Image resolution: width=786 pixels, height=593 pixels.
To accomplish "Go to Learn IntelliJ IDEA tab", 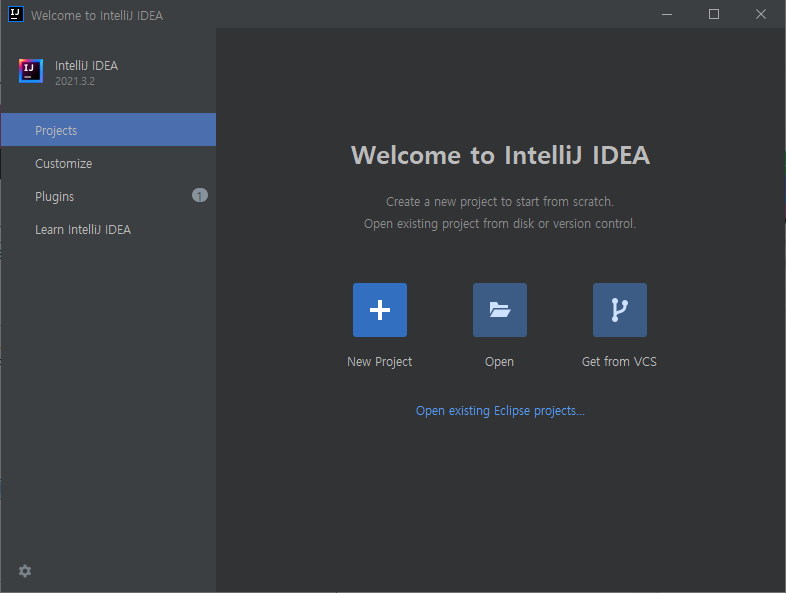I will 108,230.
